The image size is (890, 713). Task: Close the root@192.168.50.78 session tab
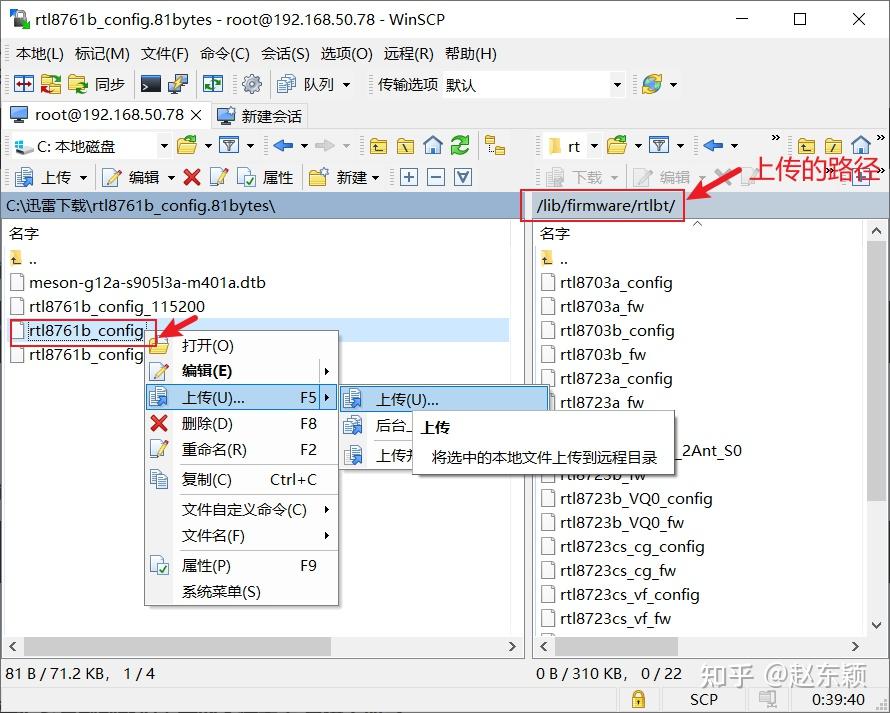(x=196, y=115)
